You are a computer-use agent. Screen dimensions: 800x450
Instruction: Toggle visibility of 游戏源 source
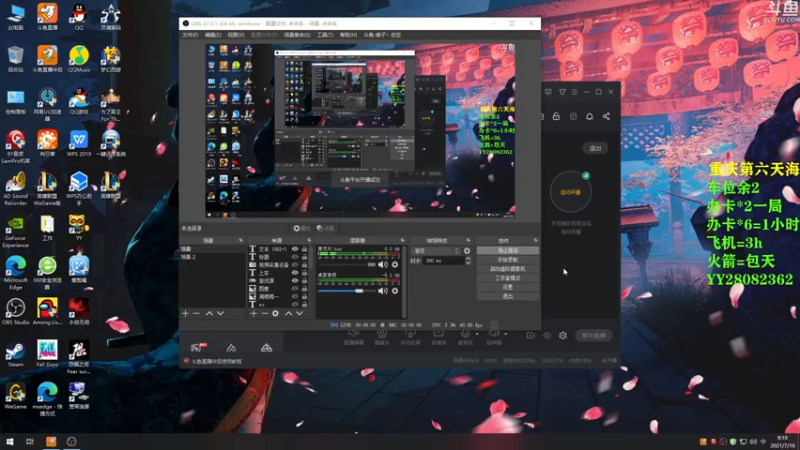[x=294, y=281]
